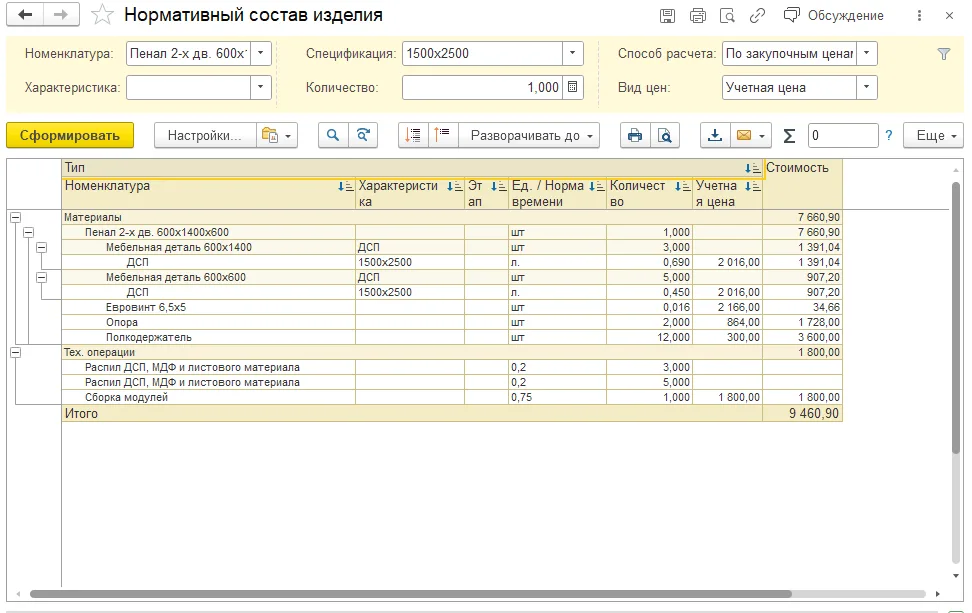The image size is (972, 613).
Task: Open Настройки... settings button
Action: [x=205, y=135]
